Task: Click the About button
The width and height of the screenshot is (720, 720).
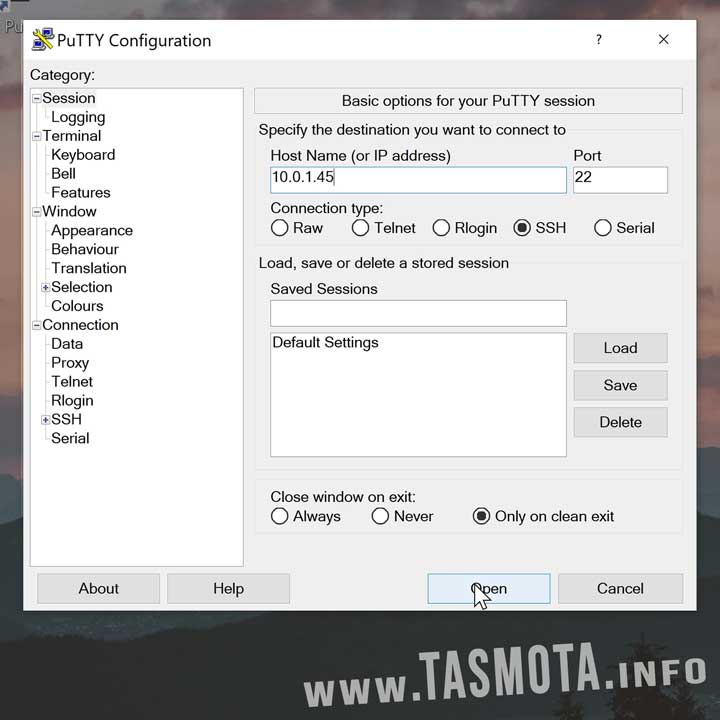Action: point(98,589)
